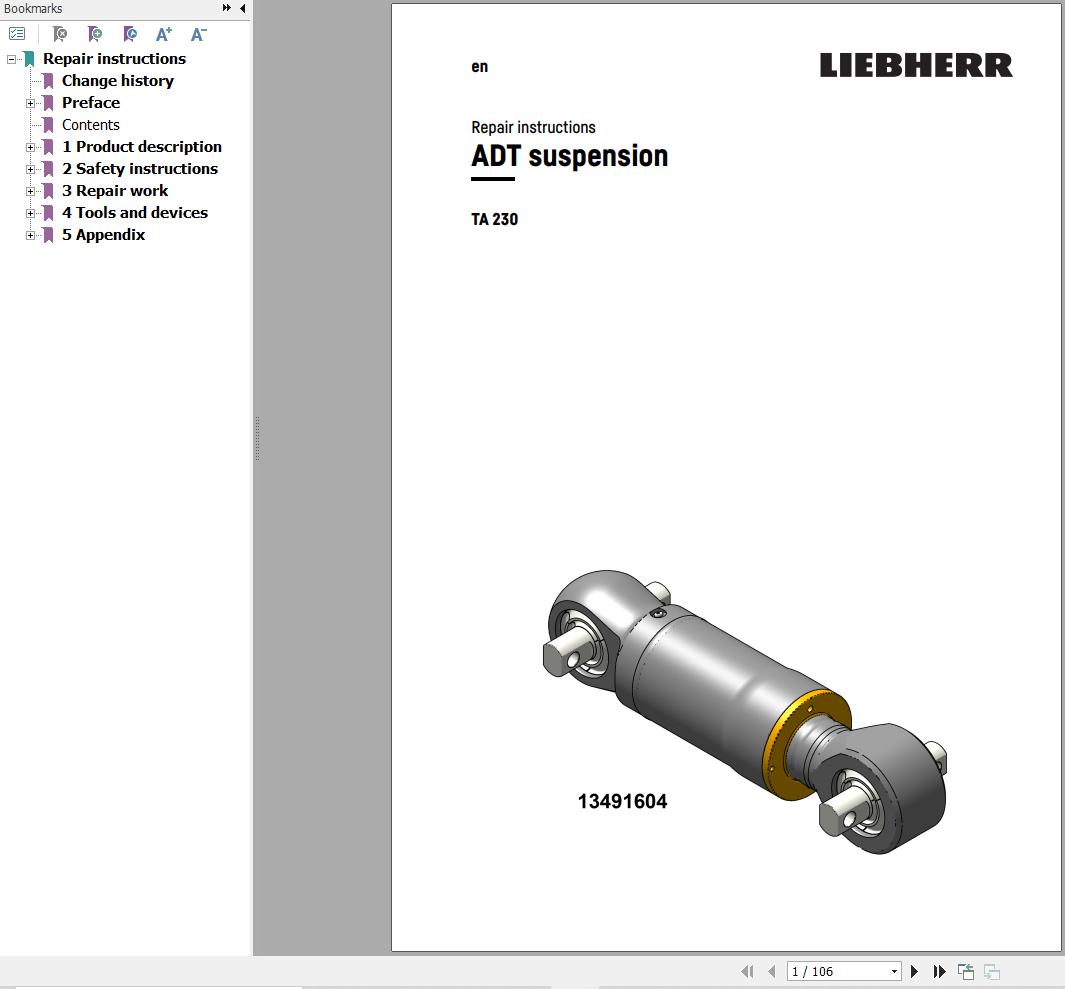
Task: Open the page number dropdown arrow
Action: [x=894, y=971]
